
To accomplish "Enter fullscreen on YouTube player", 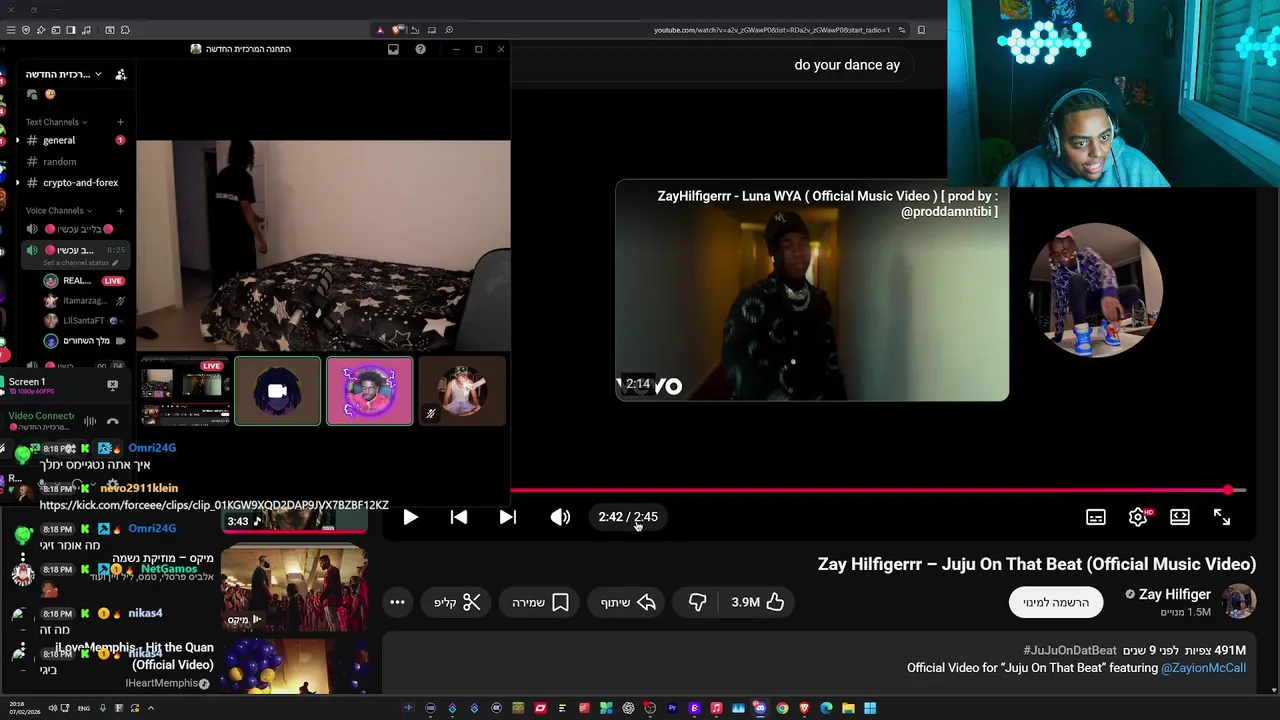I will 1222,517.
